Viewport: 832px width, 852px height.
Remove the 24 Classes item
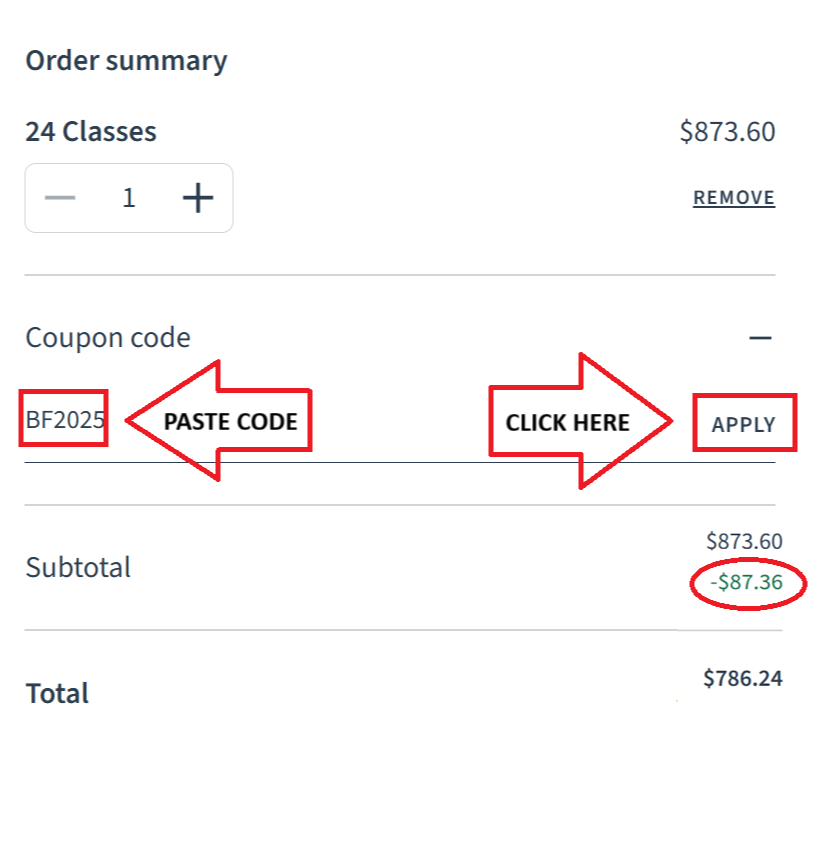pos(734,198)
